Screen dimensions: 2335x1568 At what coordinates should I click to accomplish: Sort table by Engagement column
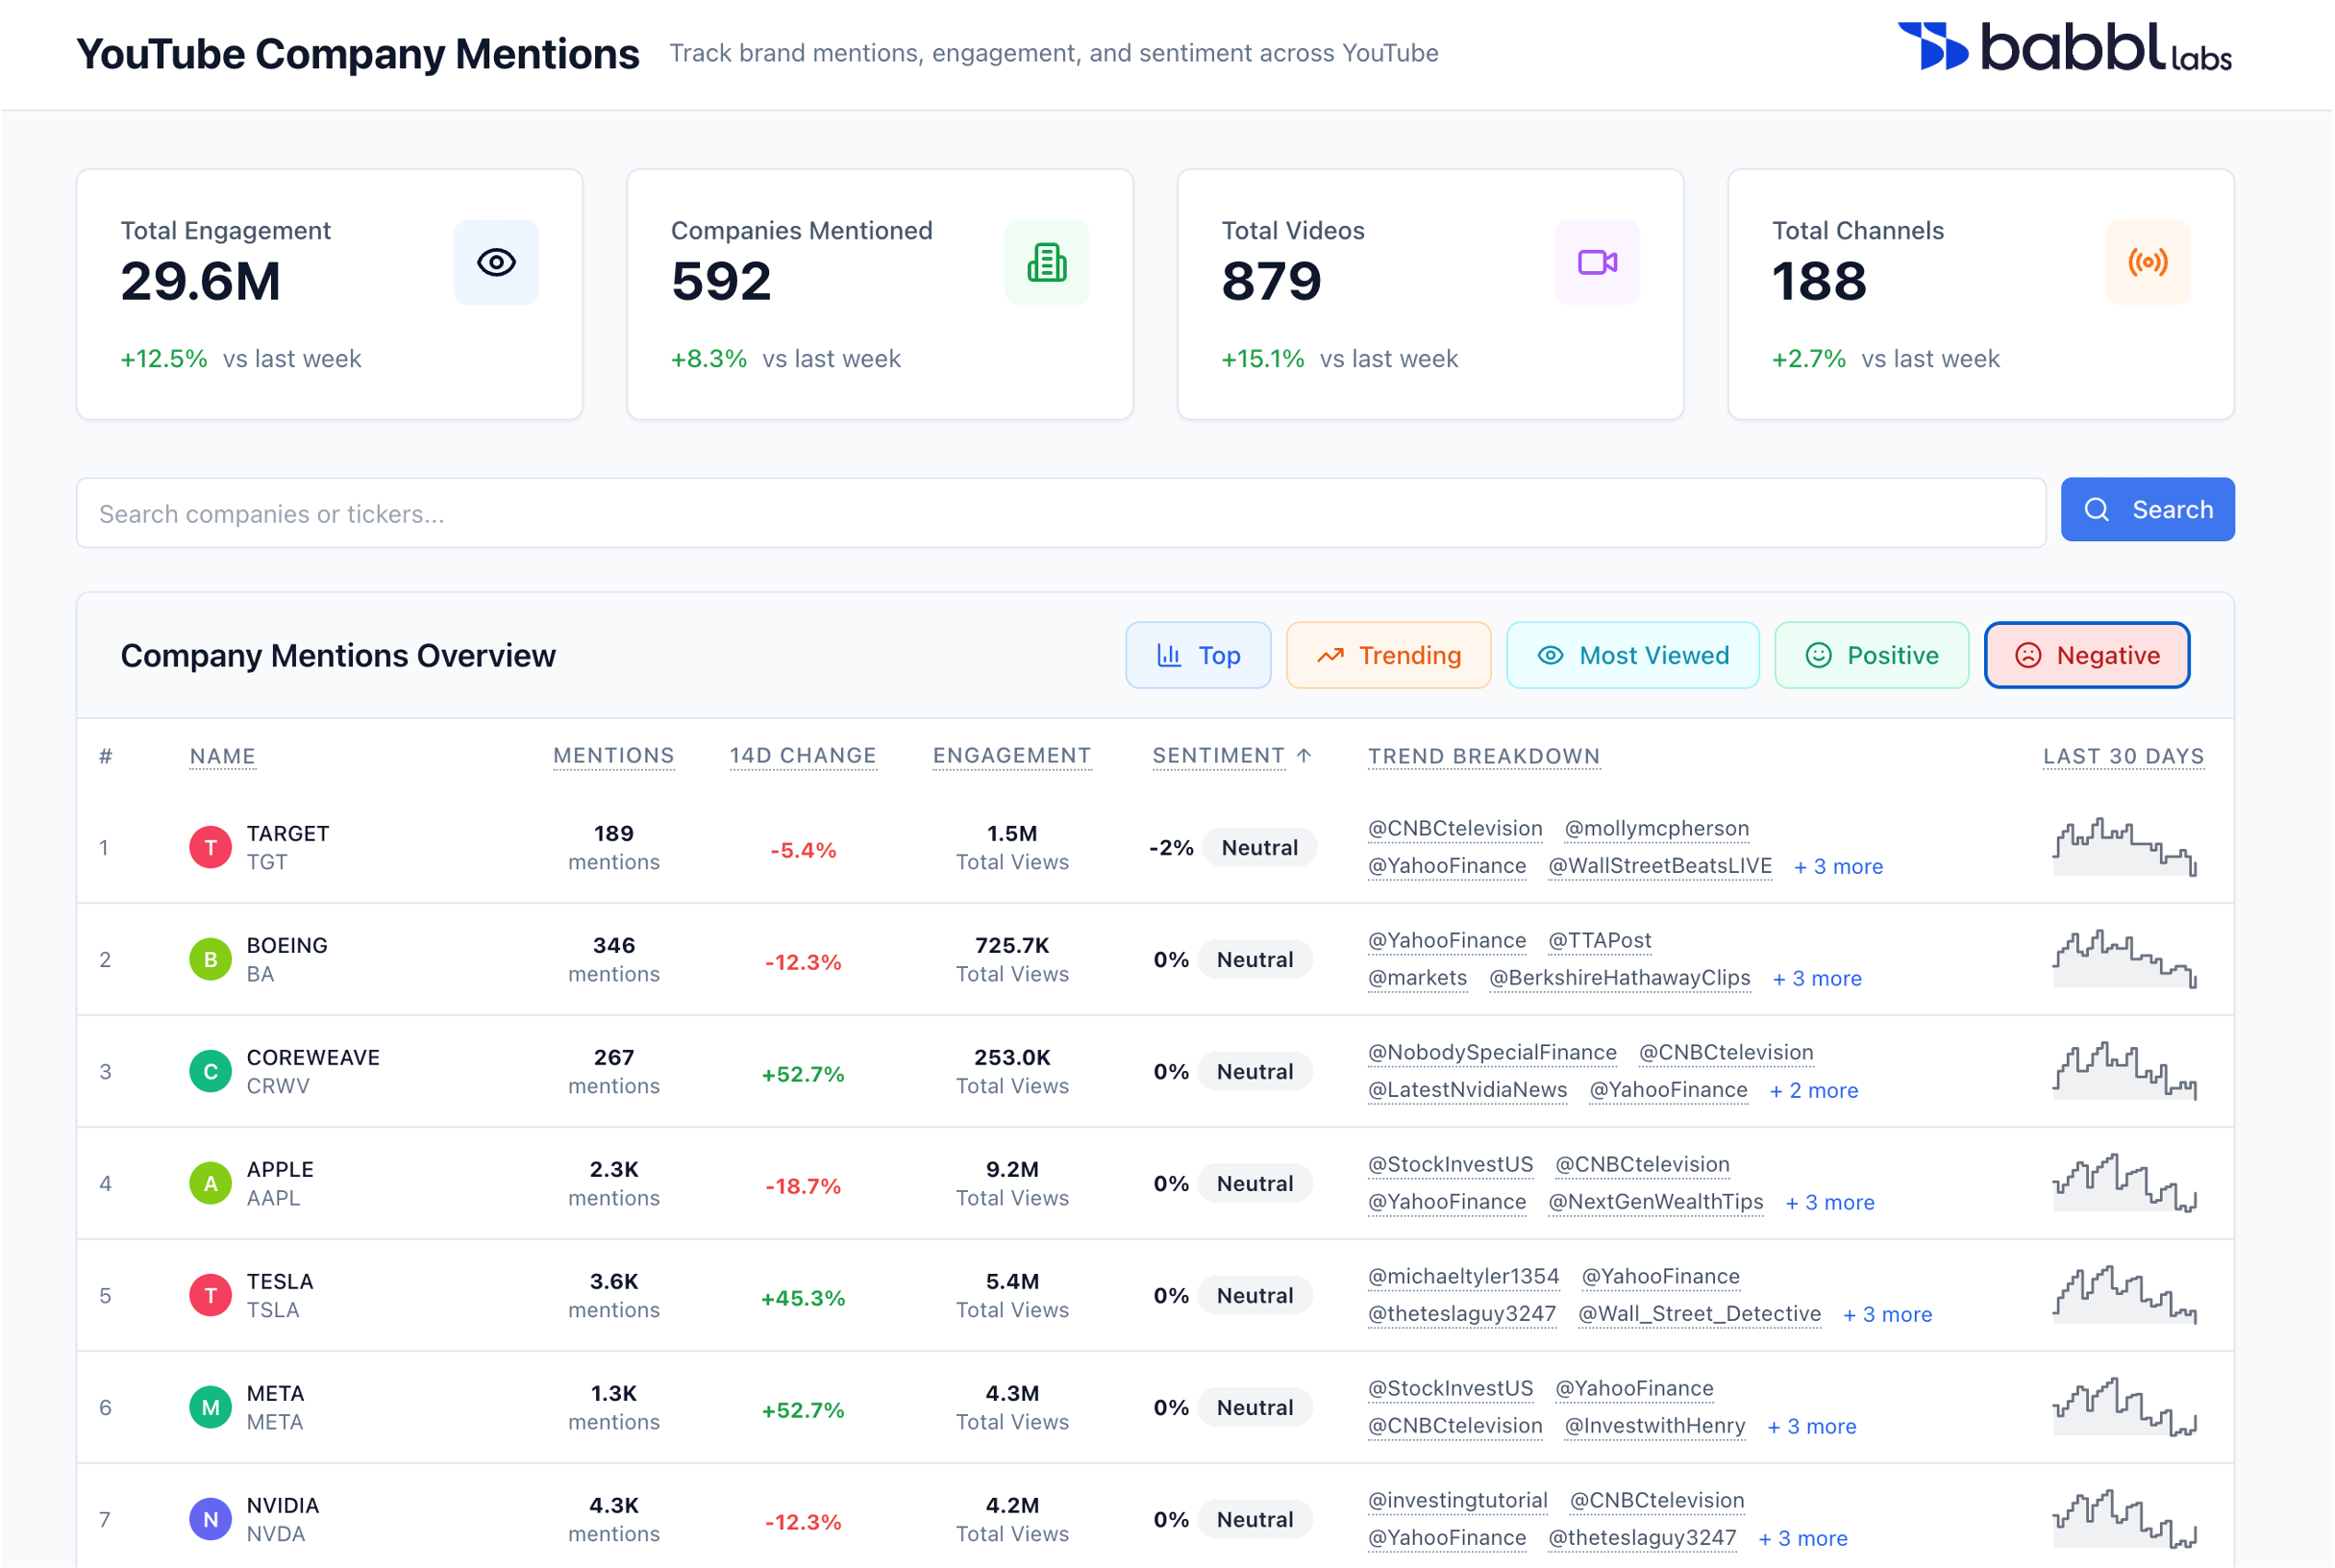[x=1011, y=756]
